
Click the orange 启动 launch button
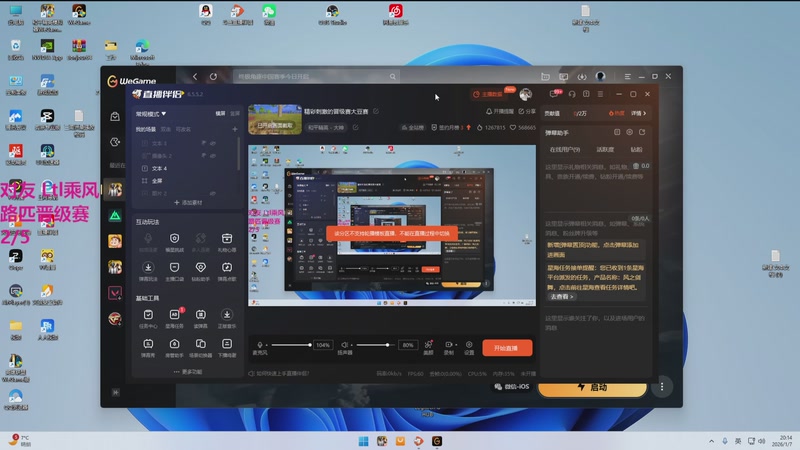pos(592,388)
